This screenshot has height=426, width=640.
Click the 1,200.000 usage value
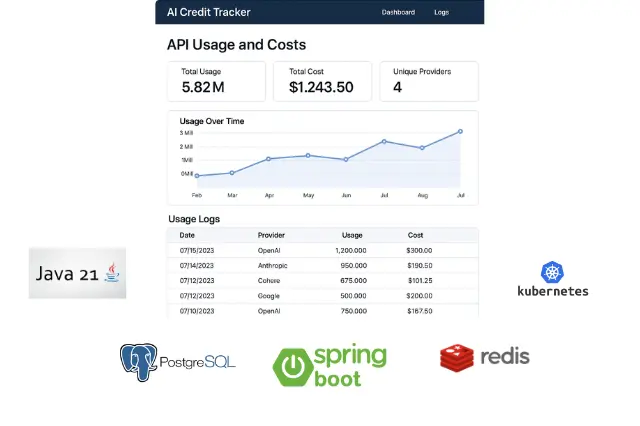351,251
